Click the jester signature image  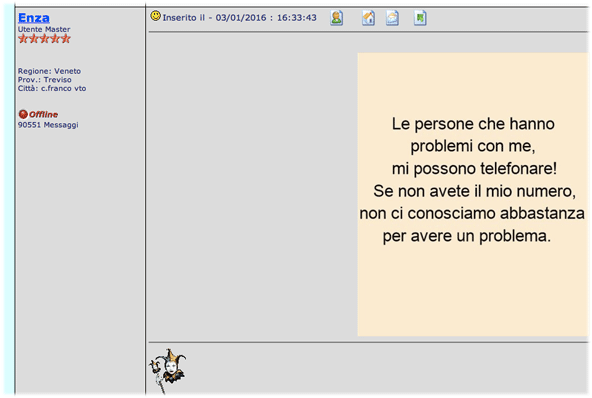click(167, 370)
